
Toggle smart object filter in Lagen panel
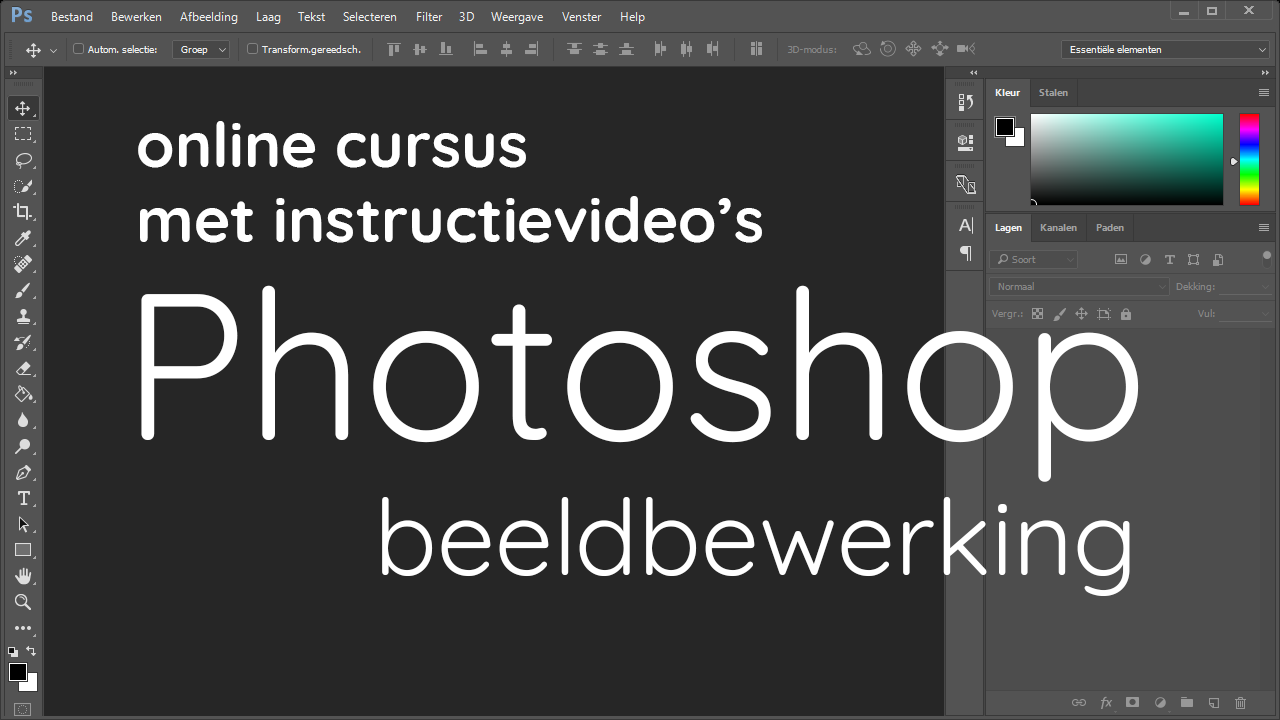[x=1217, y=259]
